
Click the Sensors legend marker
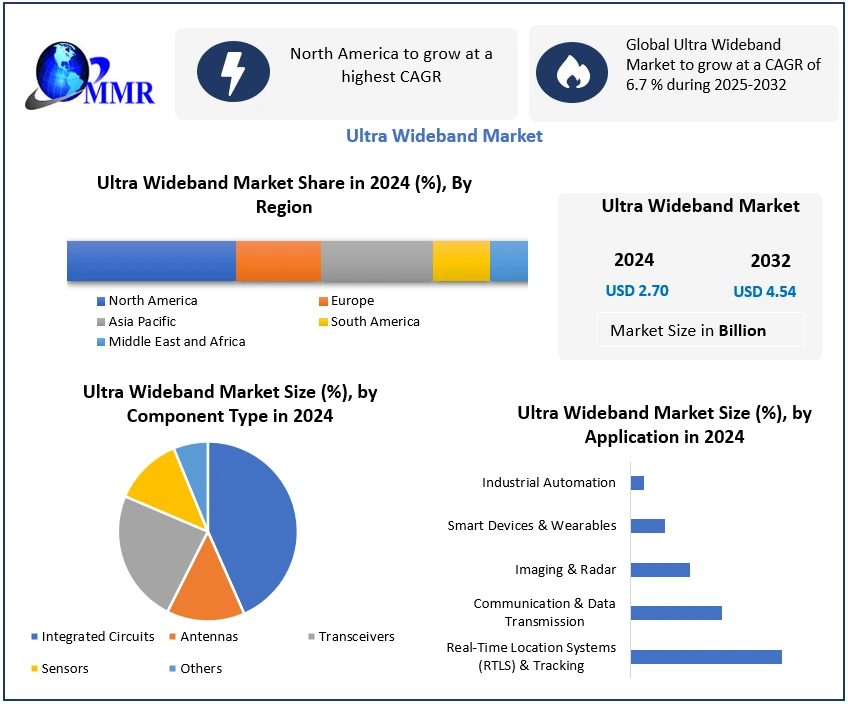tap(35, 668)
